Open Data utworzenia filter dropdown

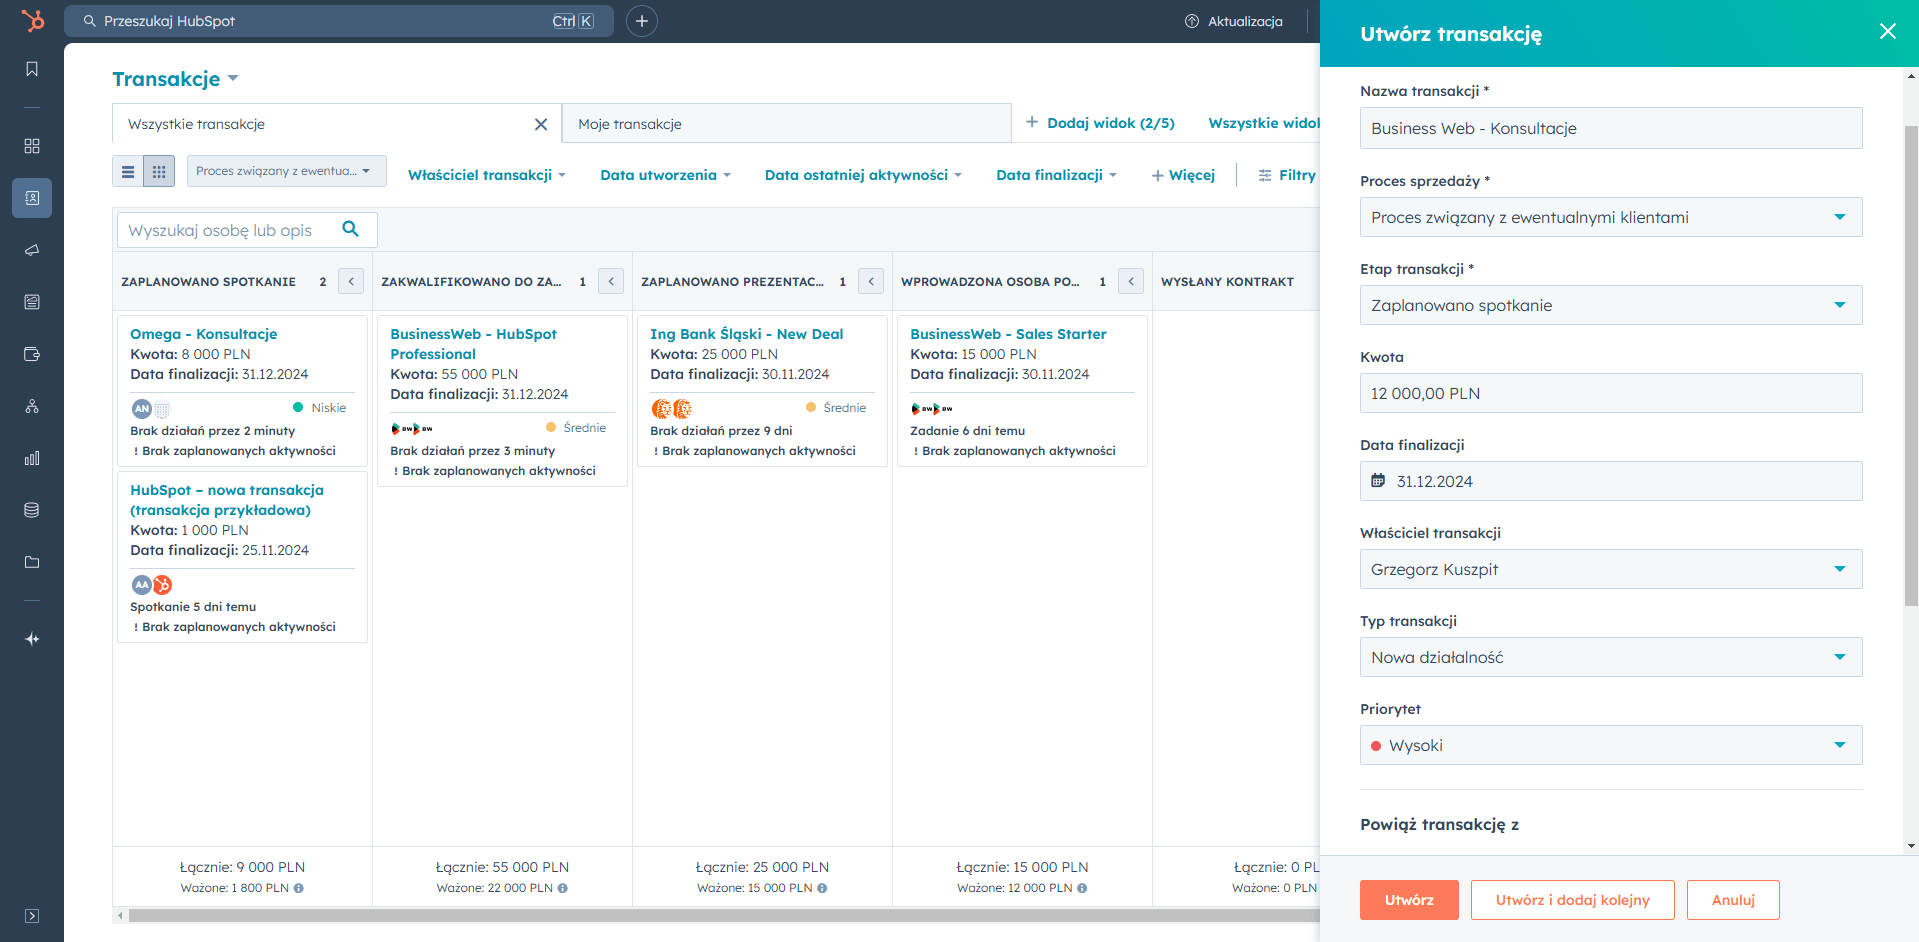(666, 175)
